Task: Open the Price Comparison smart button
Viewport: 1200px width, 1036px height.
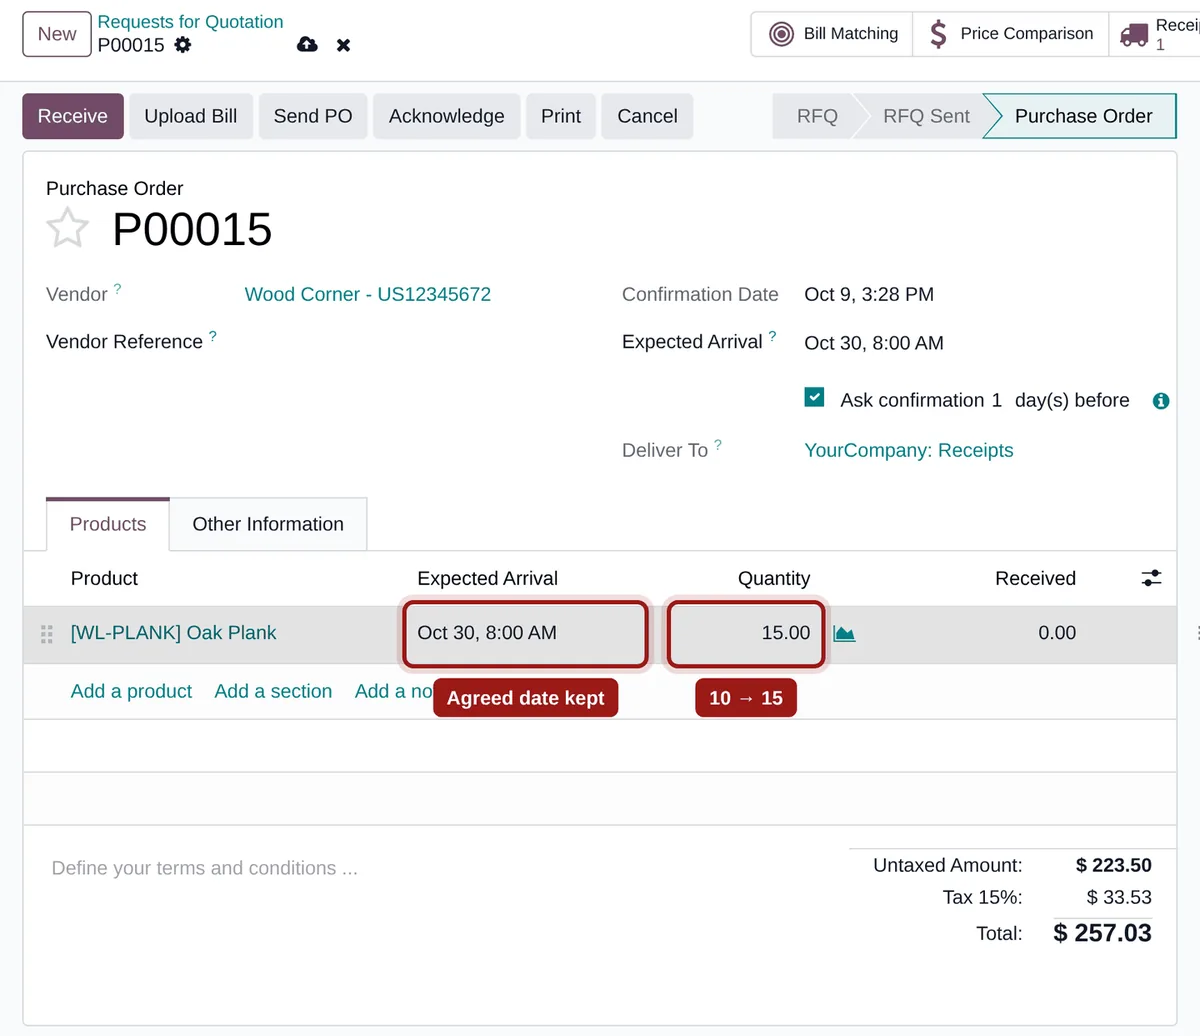Action: click(x=1010, y=34)
